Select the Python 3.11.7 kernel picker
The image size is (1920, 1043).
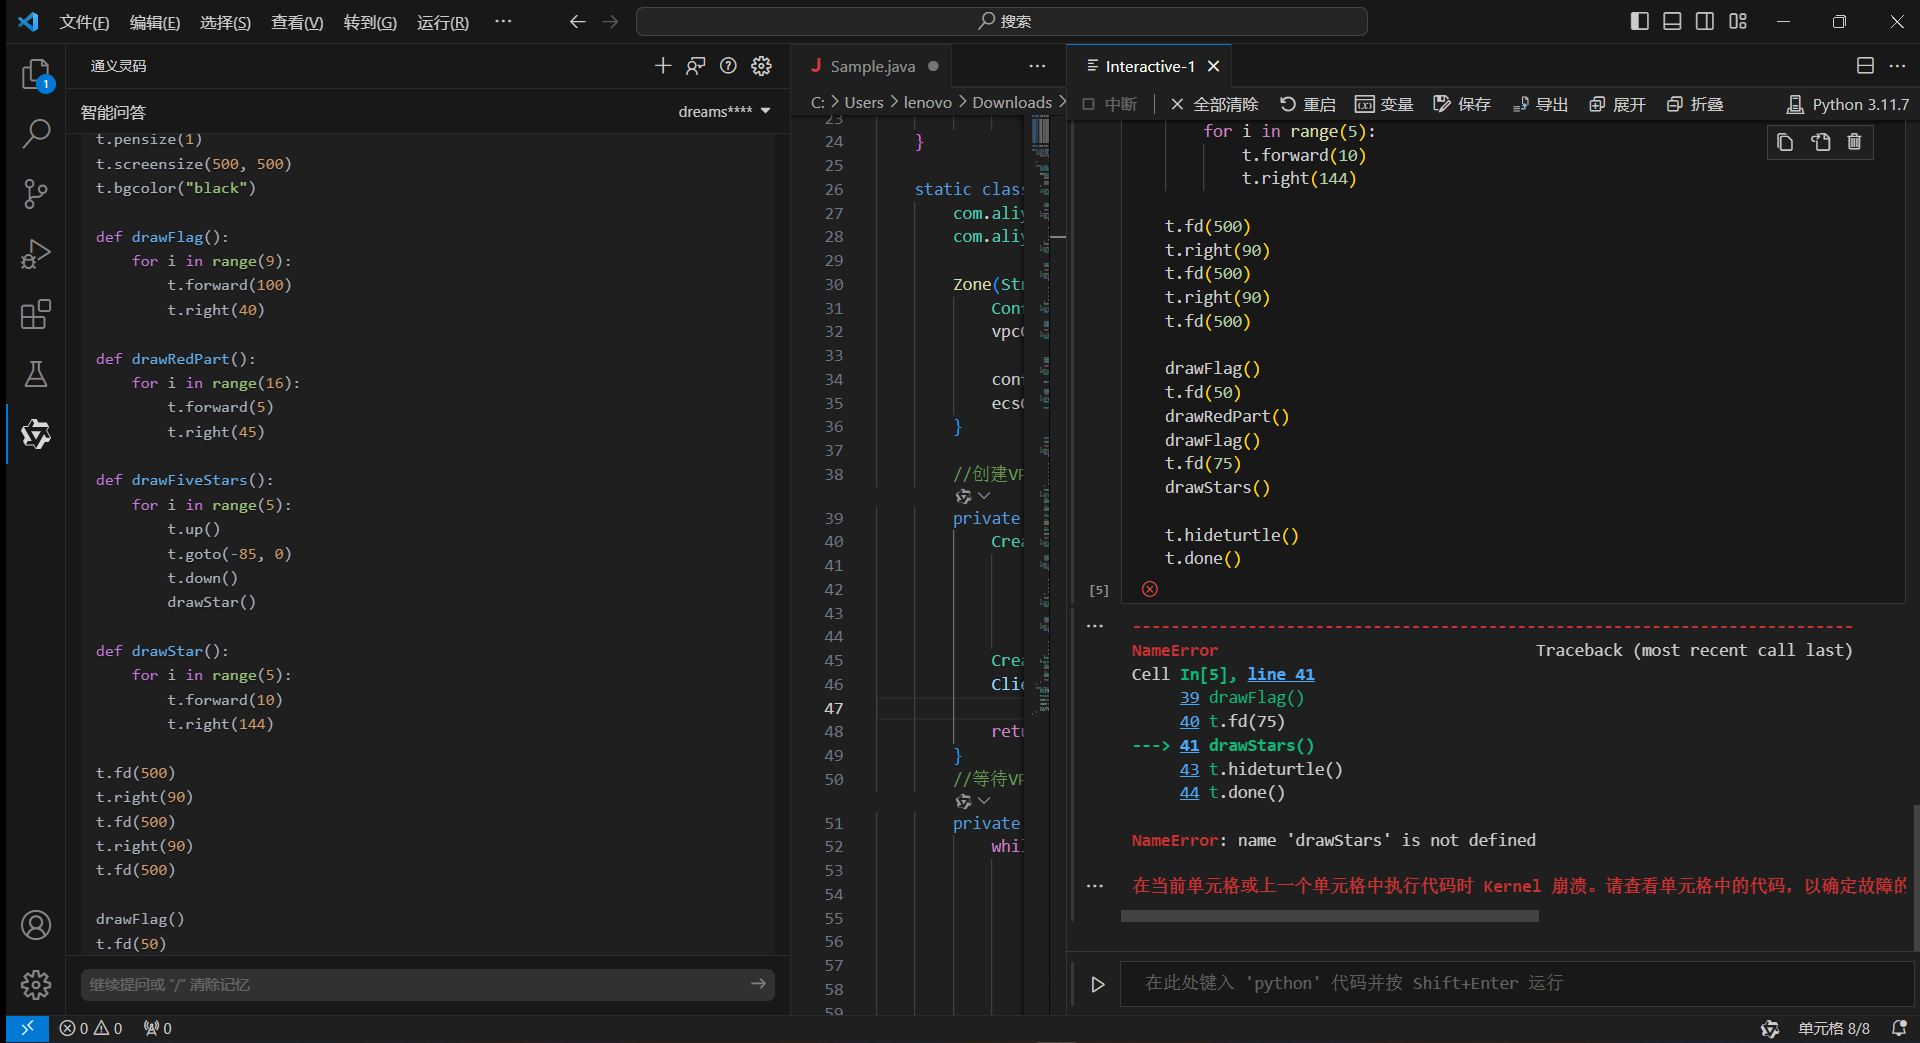1848,104
